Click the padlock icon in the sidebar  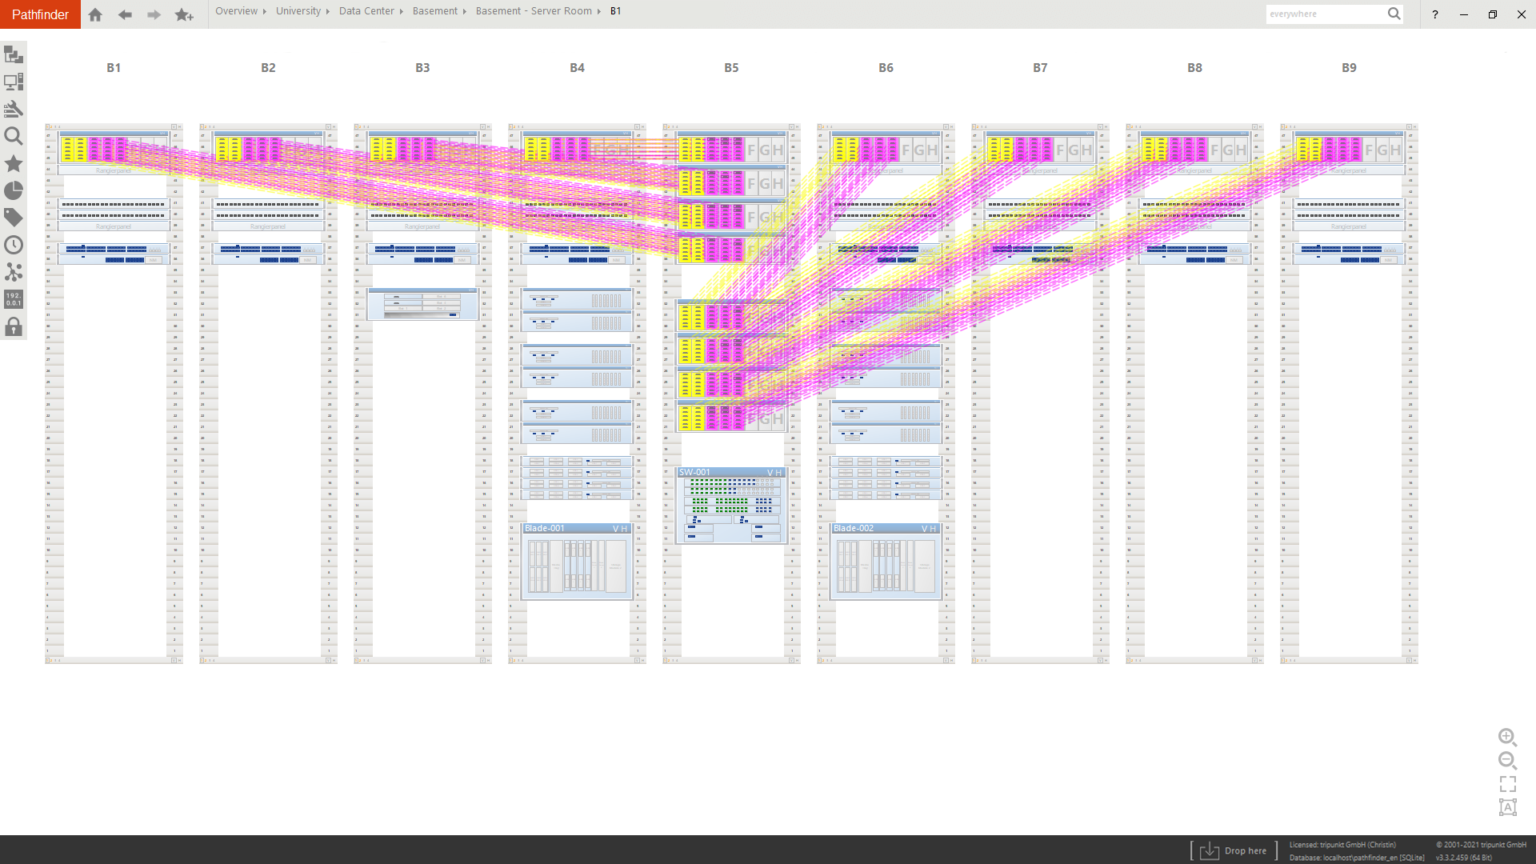point(13,326)
